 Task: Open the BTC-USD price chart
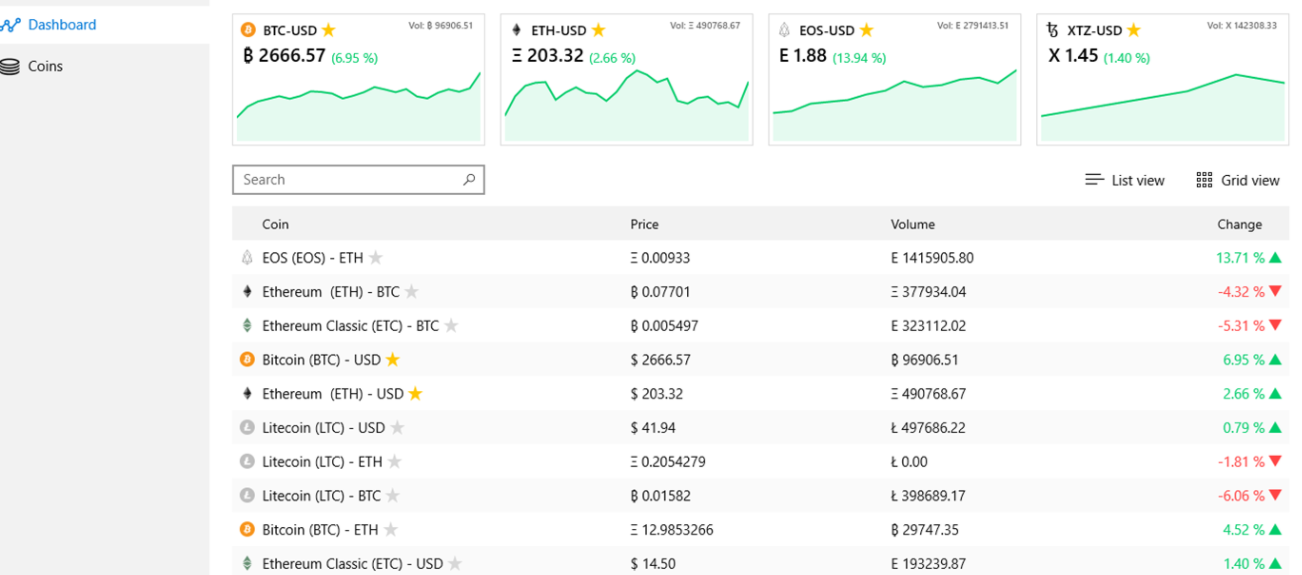(358, 106)
